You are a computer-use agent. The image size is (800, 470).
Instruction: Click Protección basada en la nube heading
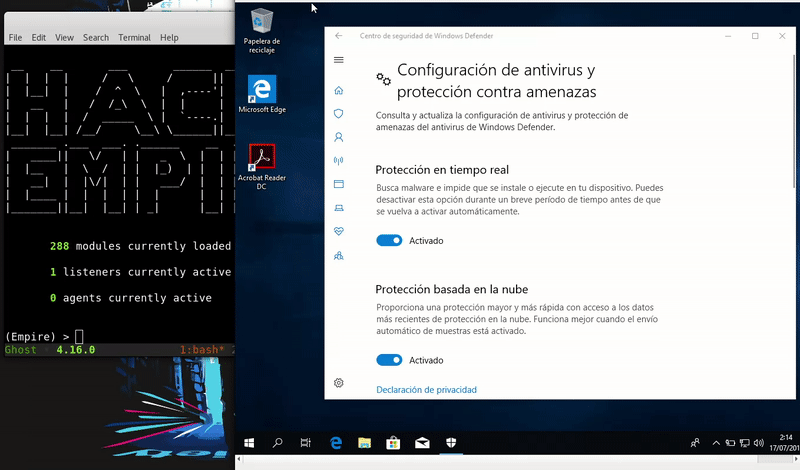[452, 289]
